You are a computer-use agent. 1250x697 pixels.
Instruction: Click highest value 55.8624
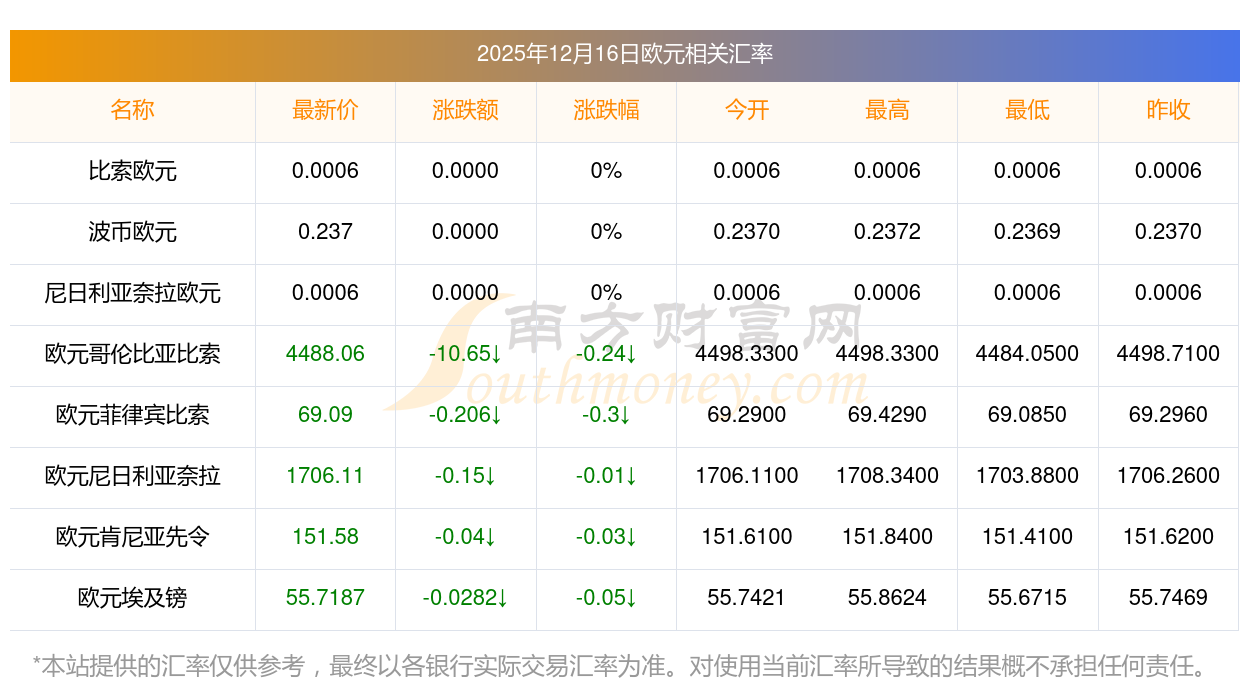pos(887,598)
